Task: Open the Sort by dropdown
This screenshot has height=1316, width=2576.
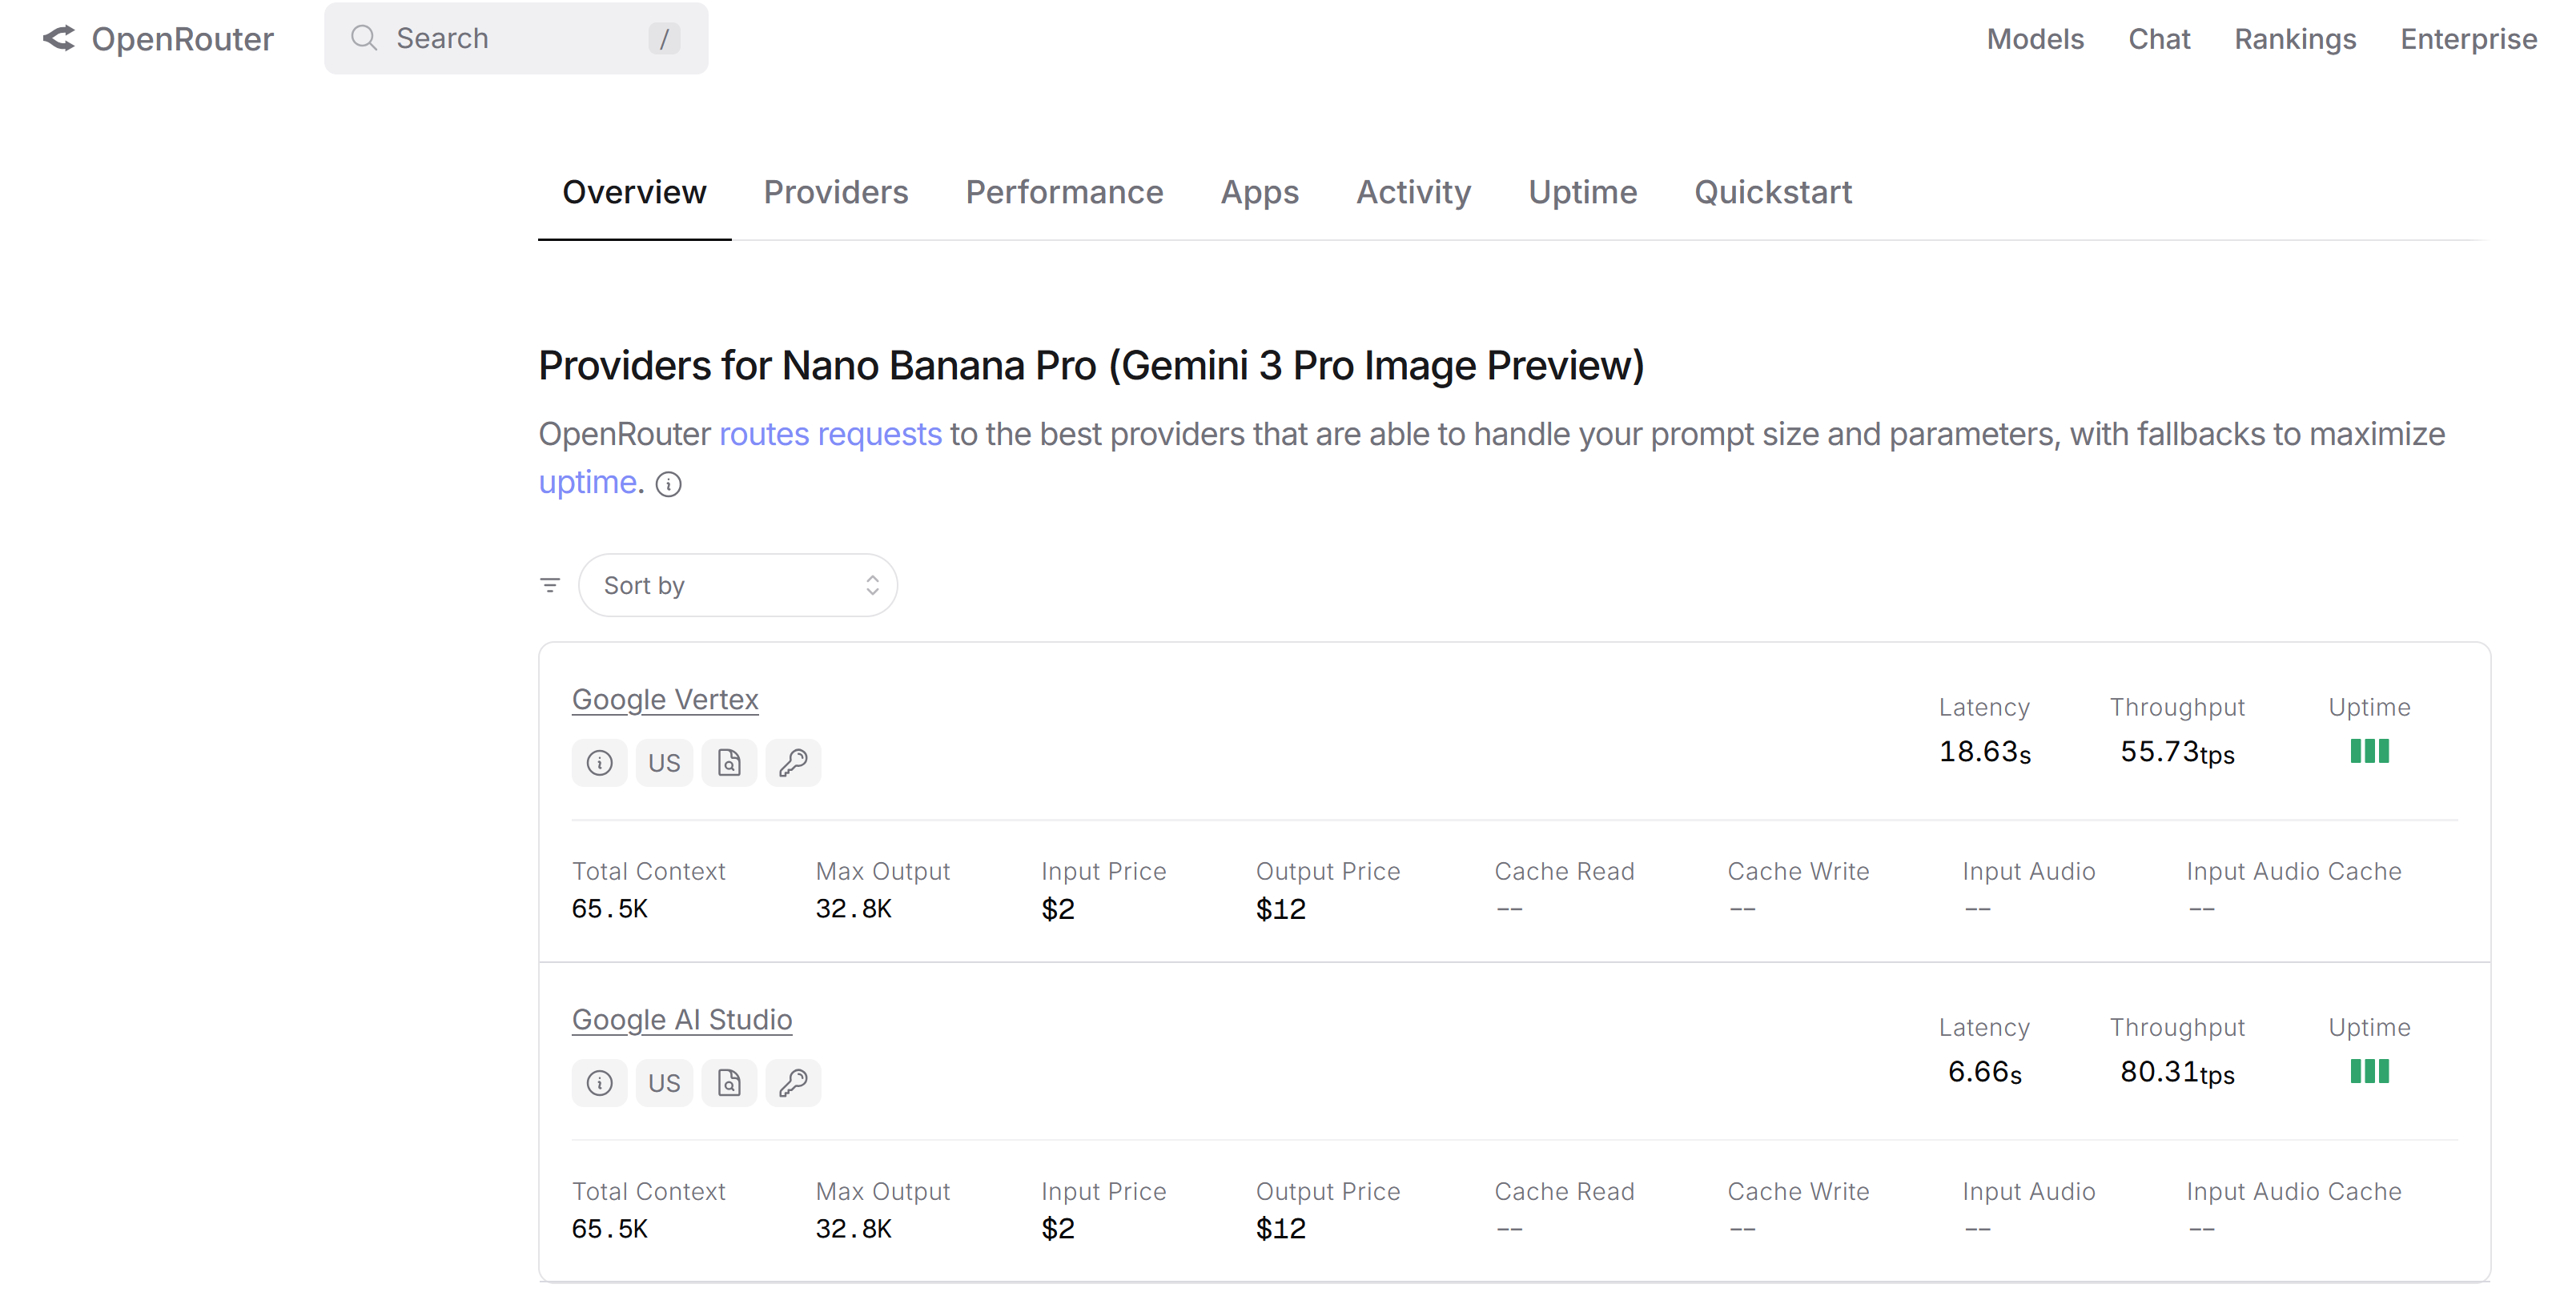Action: pyautogui.click(x=738, y=585)
